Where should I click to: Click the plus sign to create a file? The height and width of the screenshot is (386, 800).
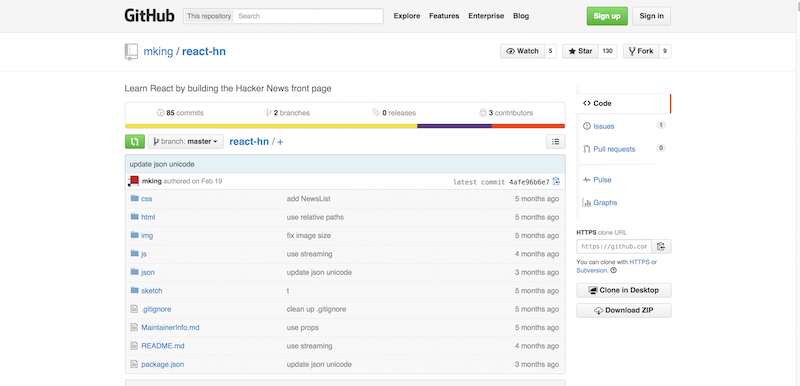pyautogui.click(x=280, y=142)
